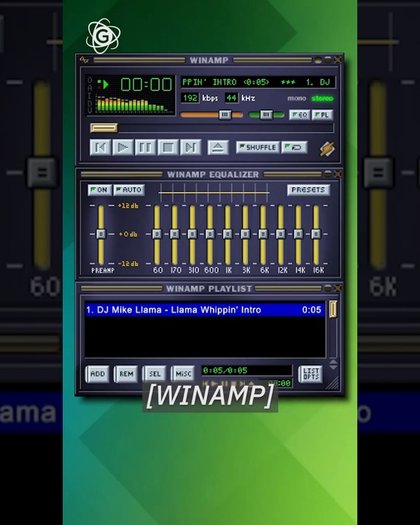Image resolution: width=420 pixels, height=525 pixels.
Task: Toggle equalizer ON button
Action: coord(99,190)
